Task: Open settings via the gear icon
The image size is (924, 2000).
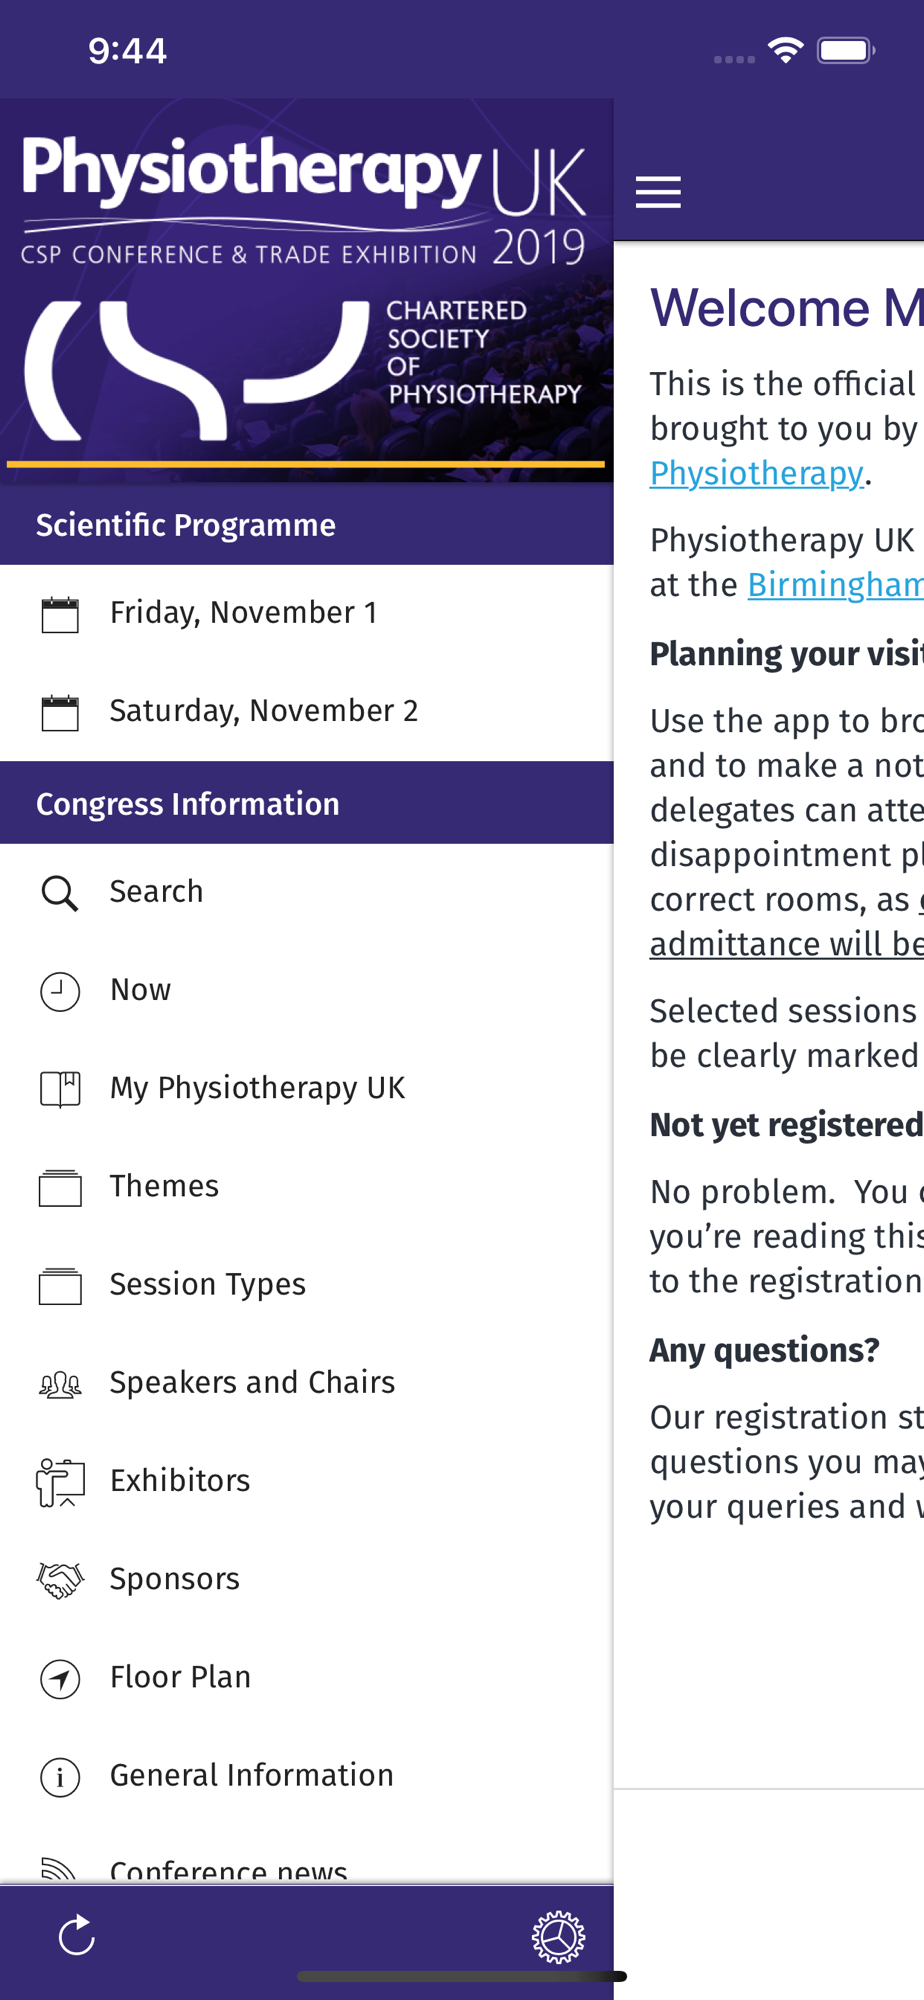Action: click(x=558, y=1937)
